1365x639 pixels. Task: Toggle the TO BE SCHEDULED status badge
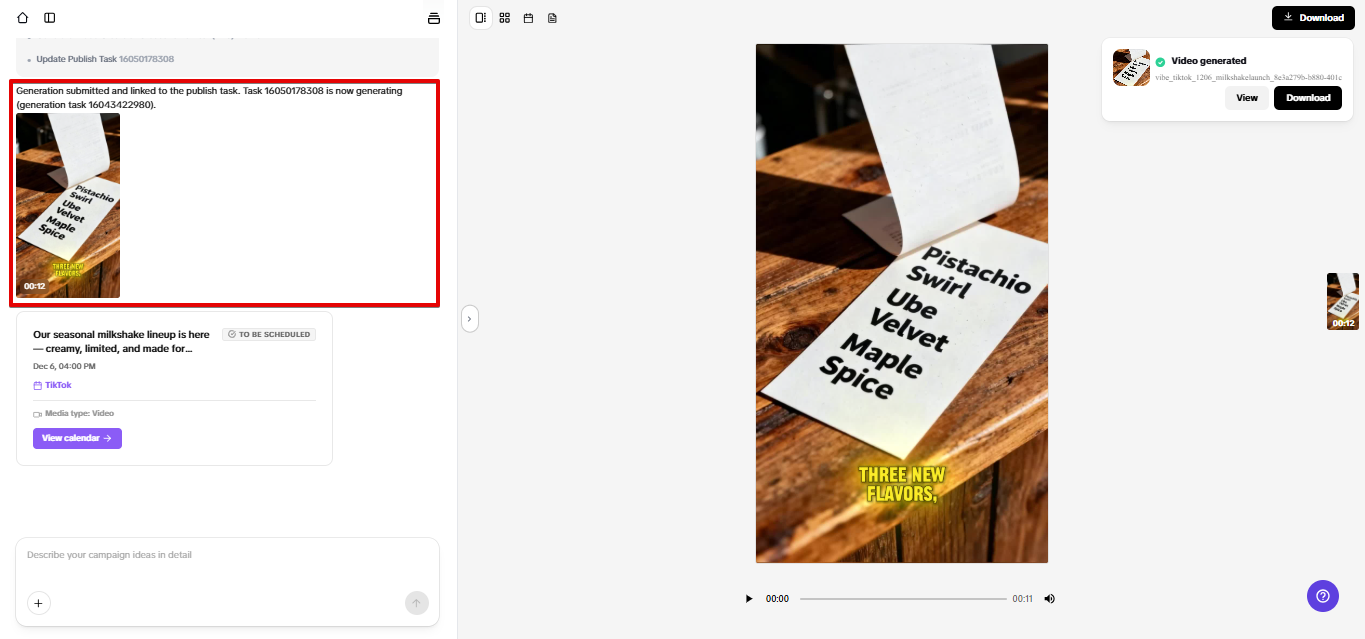[x=268, y=334]
